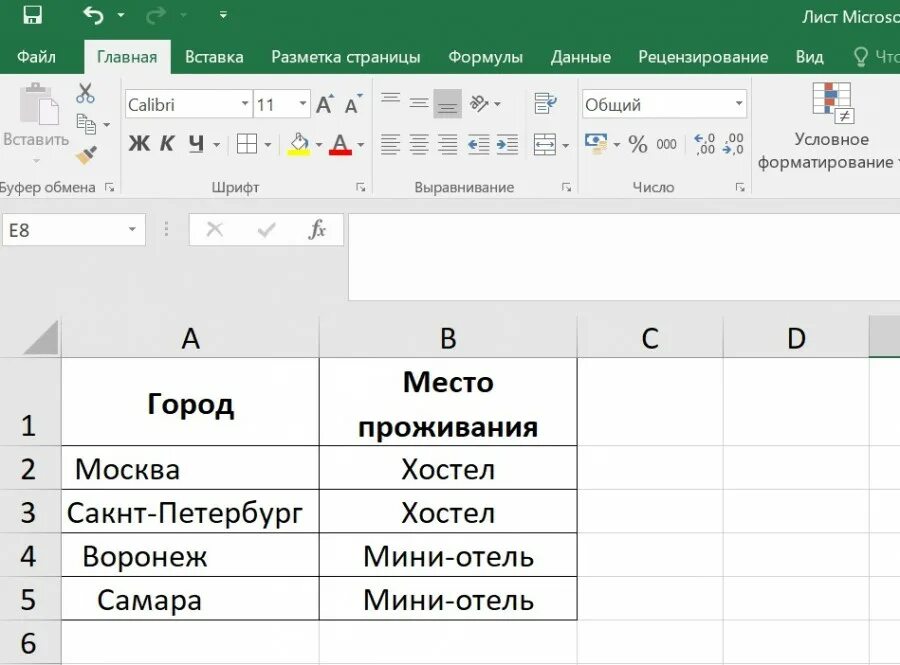Open the Customize Quick Access Toolbar dropdown
The height and width of the screenshot is (665, 900).
click(223, 15)
